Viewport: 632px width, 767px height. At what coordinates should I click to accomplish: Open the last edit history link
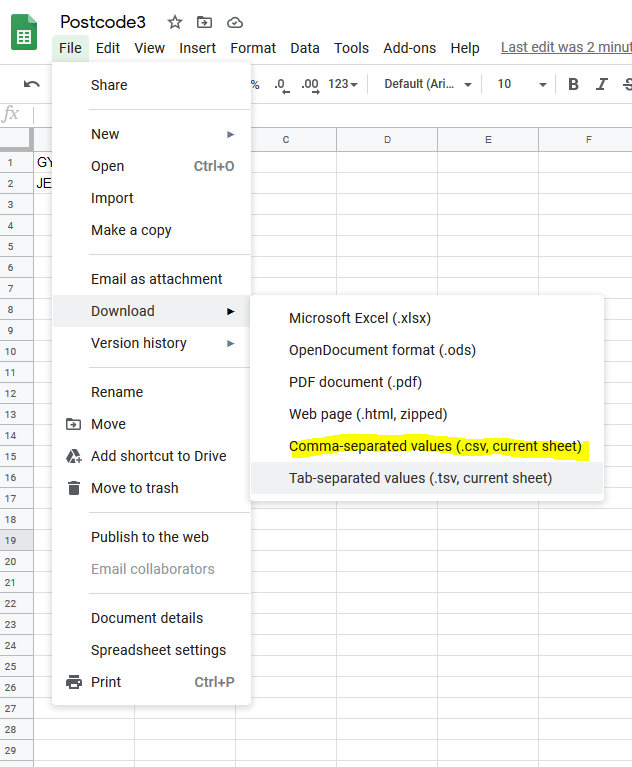click(565, 47)
